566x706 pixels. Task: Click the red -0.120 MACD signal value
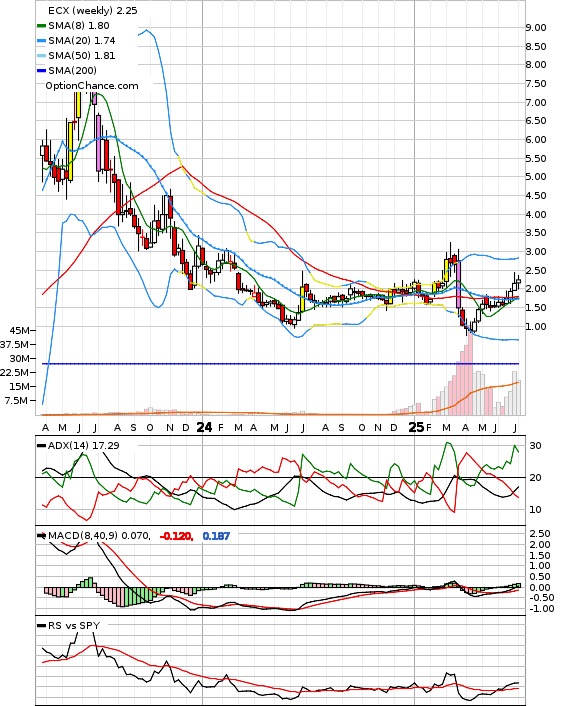176,536
